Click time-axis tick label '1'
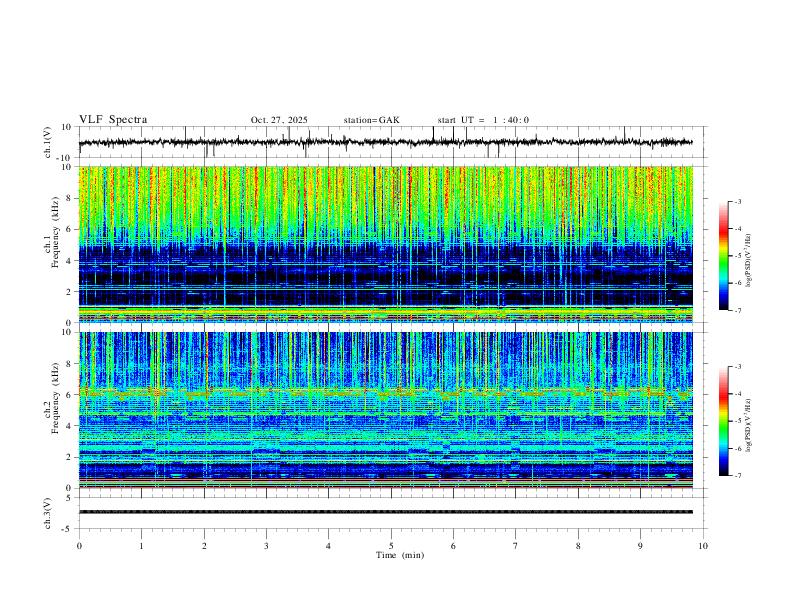Image resolution: width=792 pixels, height=612 pixels. pyautogui.click(x=141, y=546)
